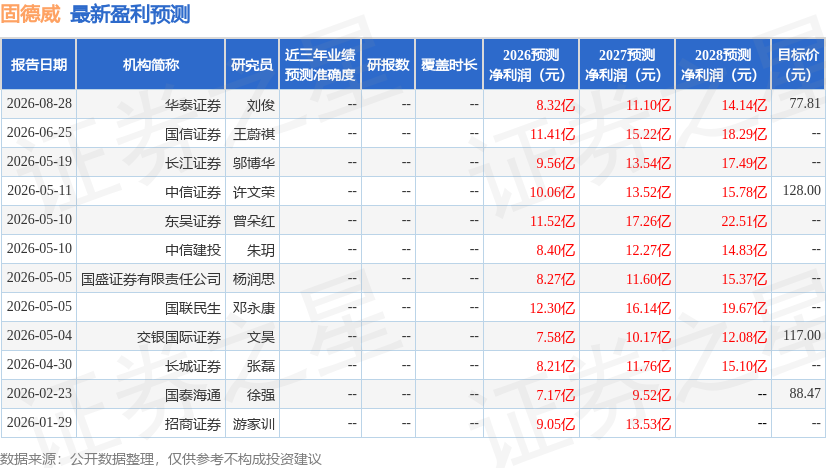Click the 目标价 column header
The height and width of the screenshot is (468, 826).
pos(798,64)
